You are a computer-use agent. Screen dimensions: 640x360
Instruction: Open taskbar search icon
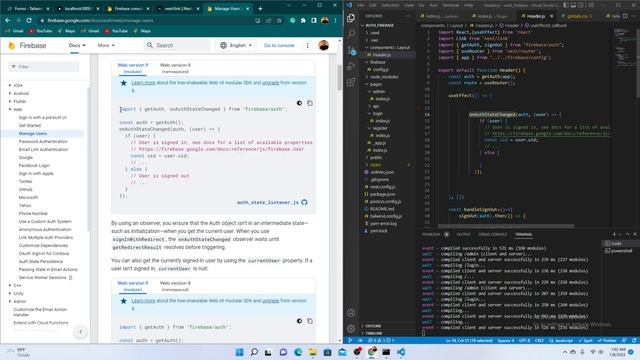coord(254,352)
